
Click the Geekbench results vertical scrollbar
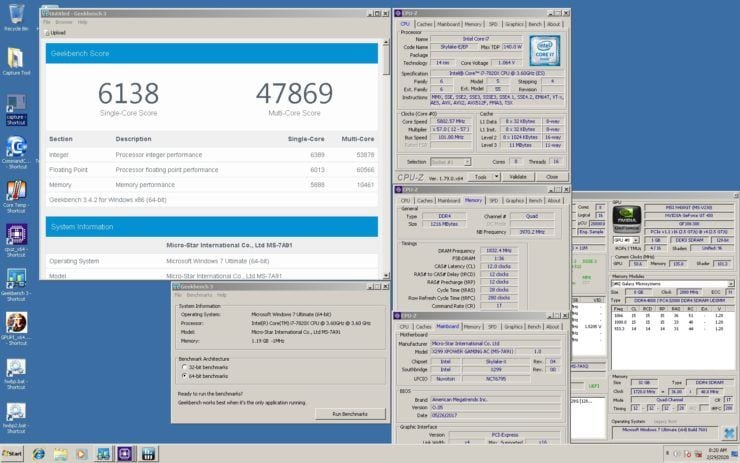click(386, 160)
